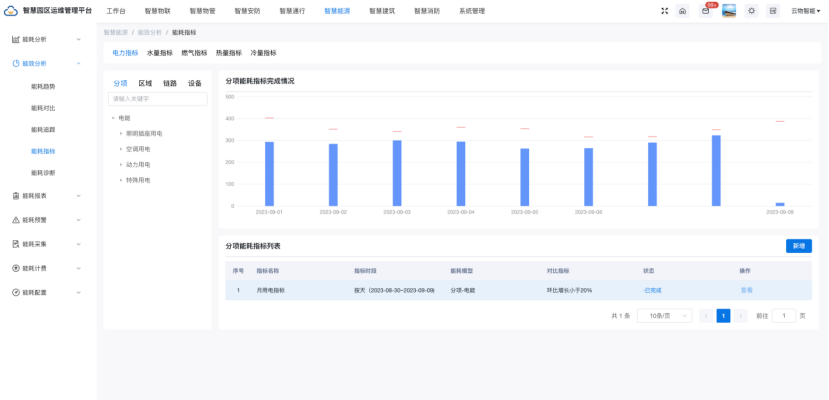This screenshot has width=829, height=400.
Task: Click the platform cloud logo
Action: tap(10, 10)
